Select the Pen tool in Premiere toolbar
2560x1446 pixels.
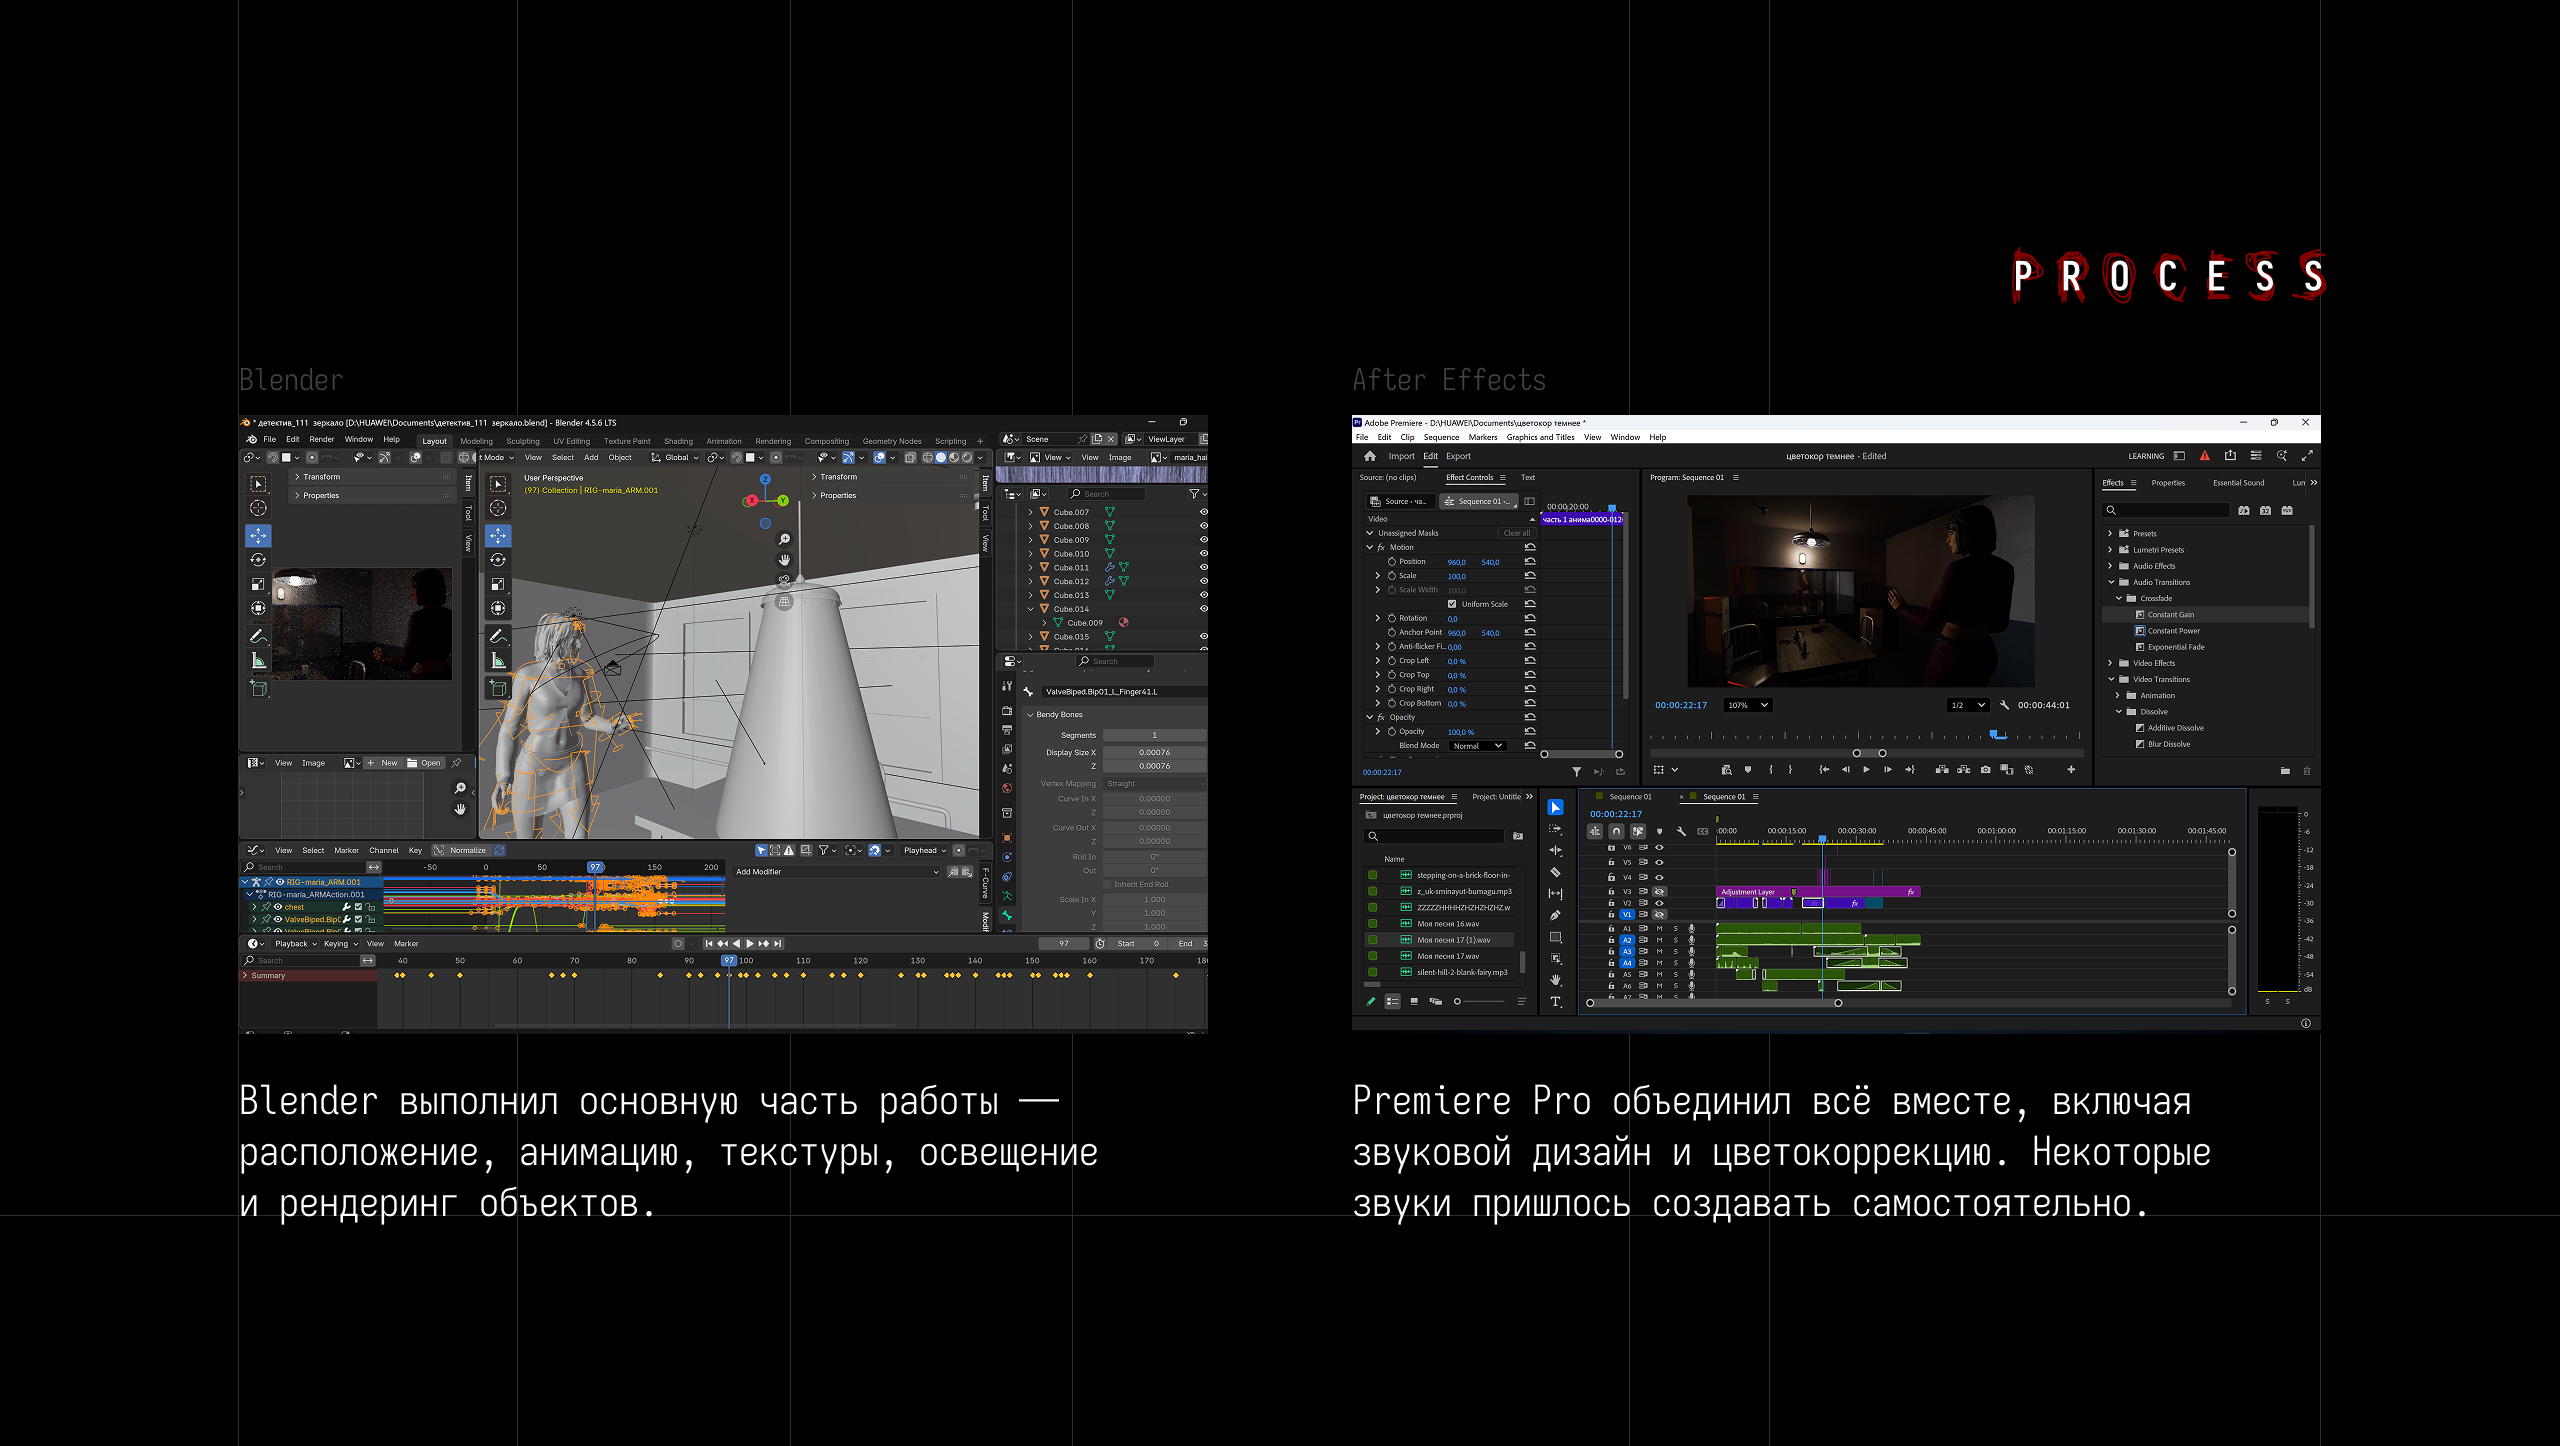[x=1555, y=915]
